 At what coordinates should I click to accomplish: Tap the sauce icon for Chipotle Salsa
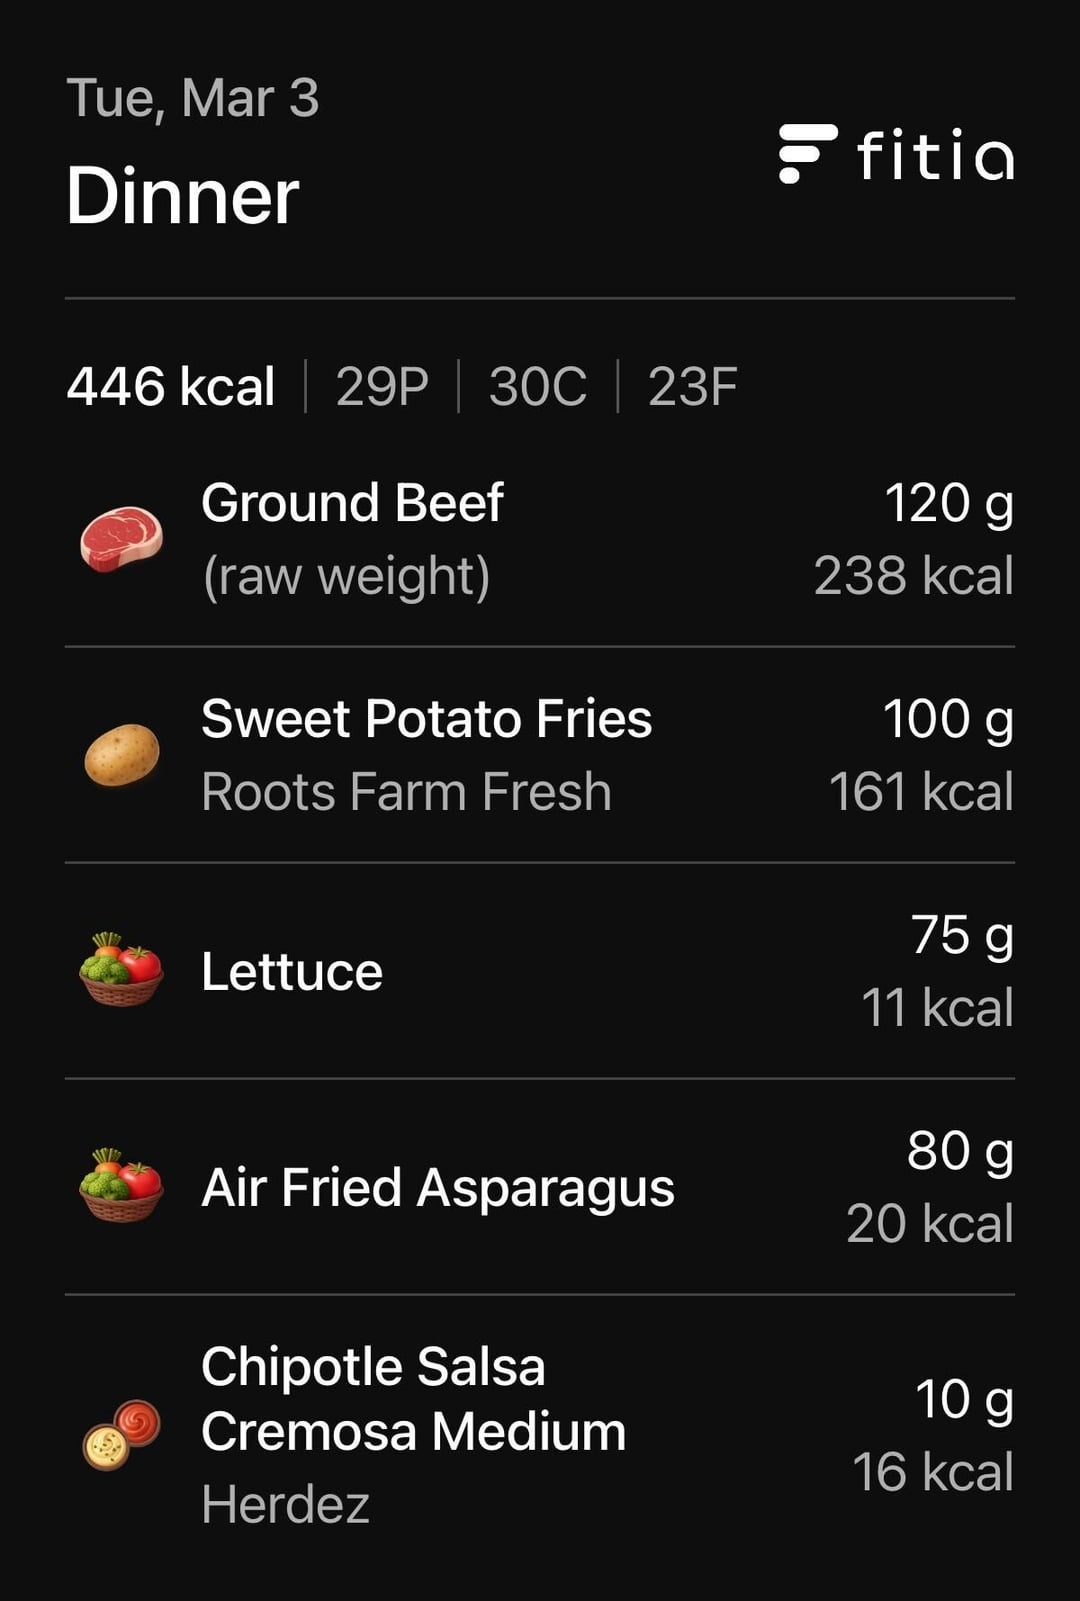121,1434
